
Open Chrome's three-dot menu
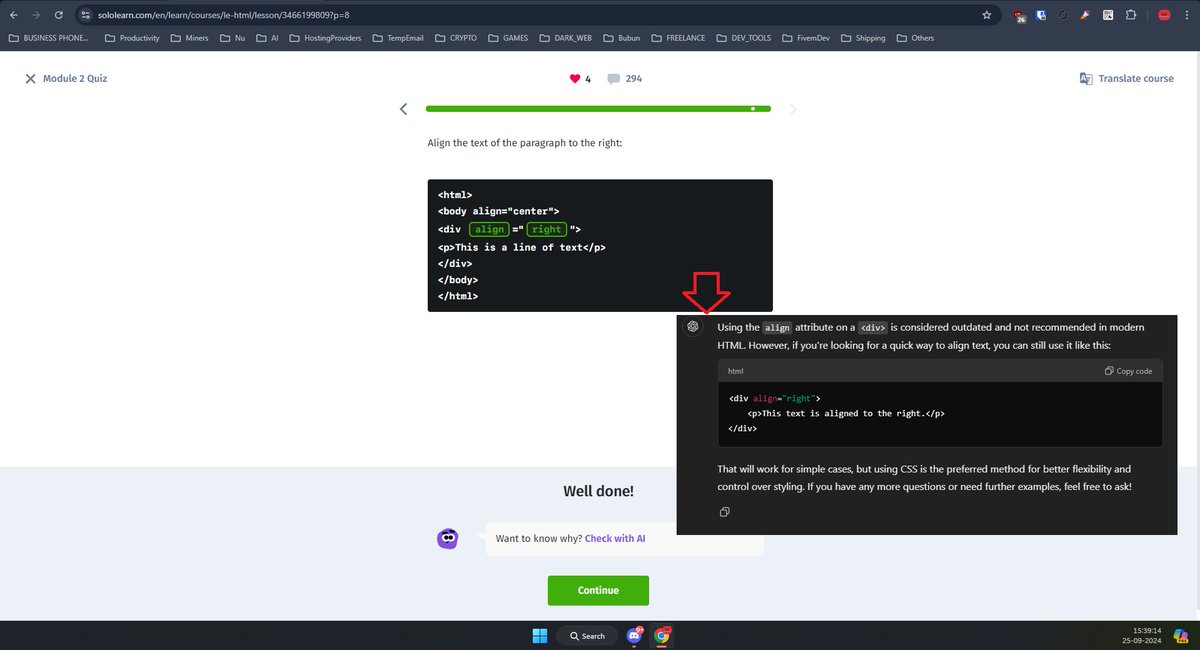[x=1187, y=15]
